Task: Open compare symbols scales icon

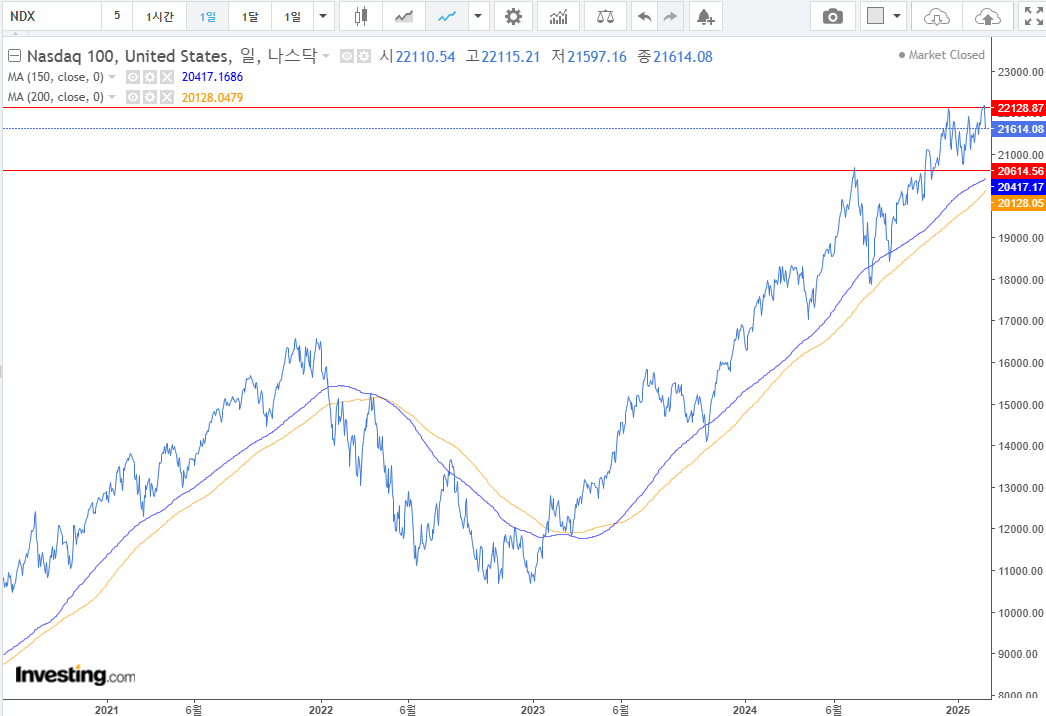Action: click(605, 16)
